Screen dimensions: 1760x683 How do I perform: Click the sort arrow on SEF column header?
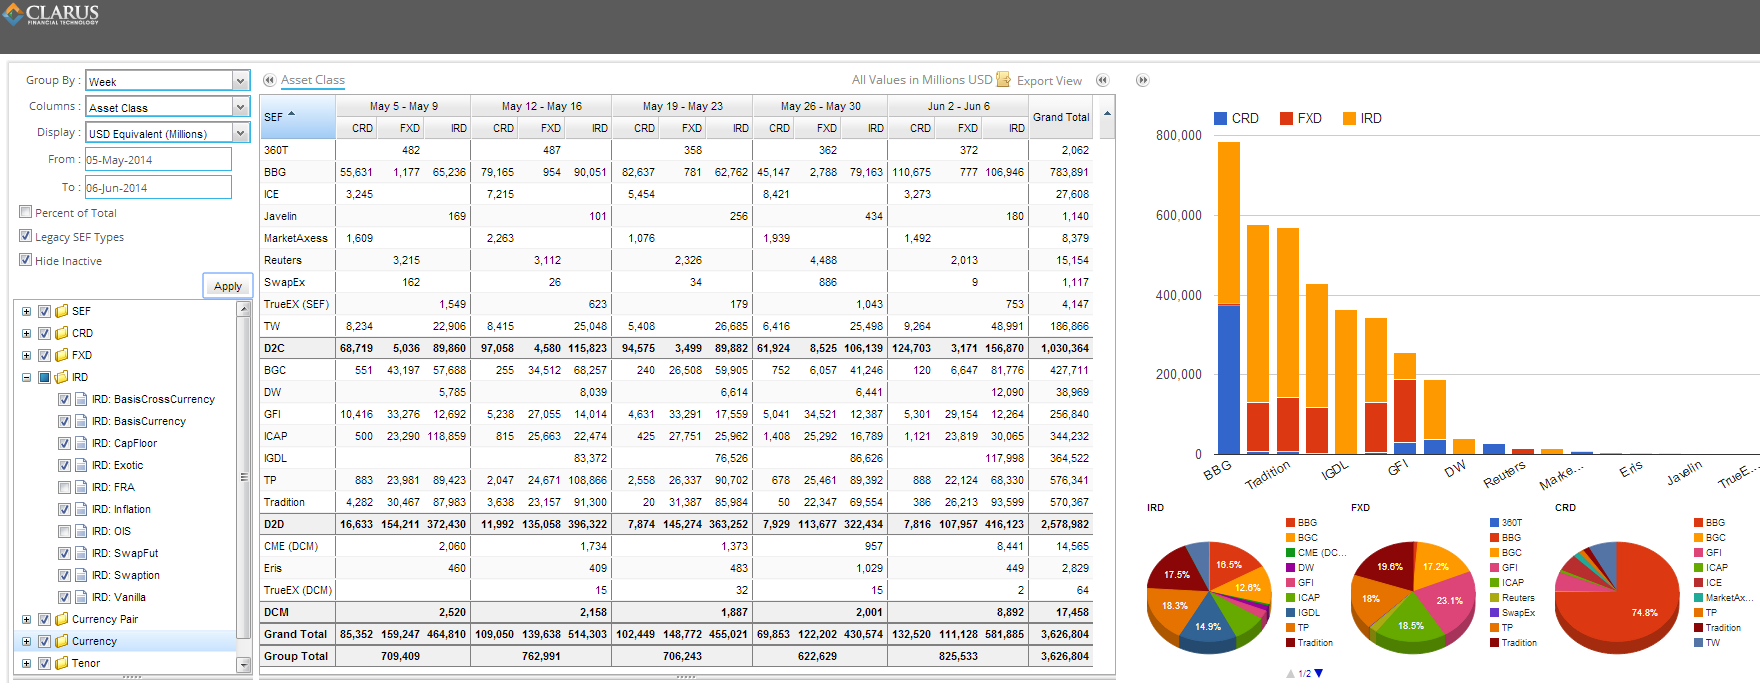(292, 114)
